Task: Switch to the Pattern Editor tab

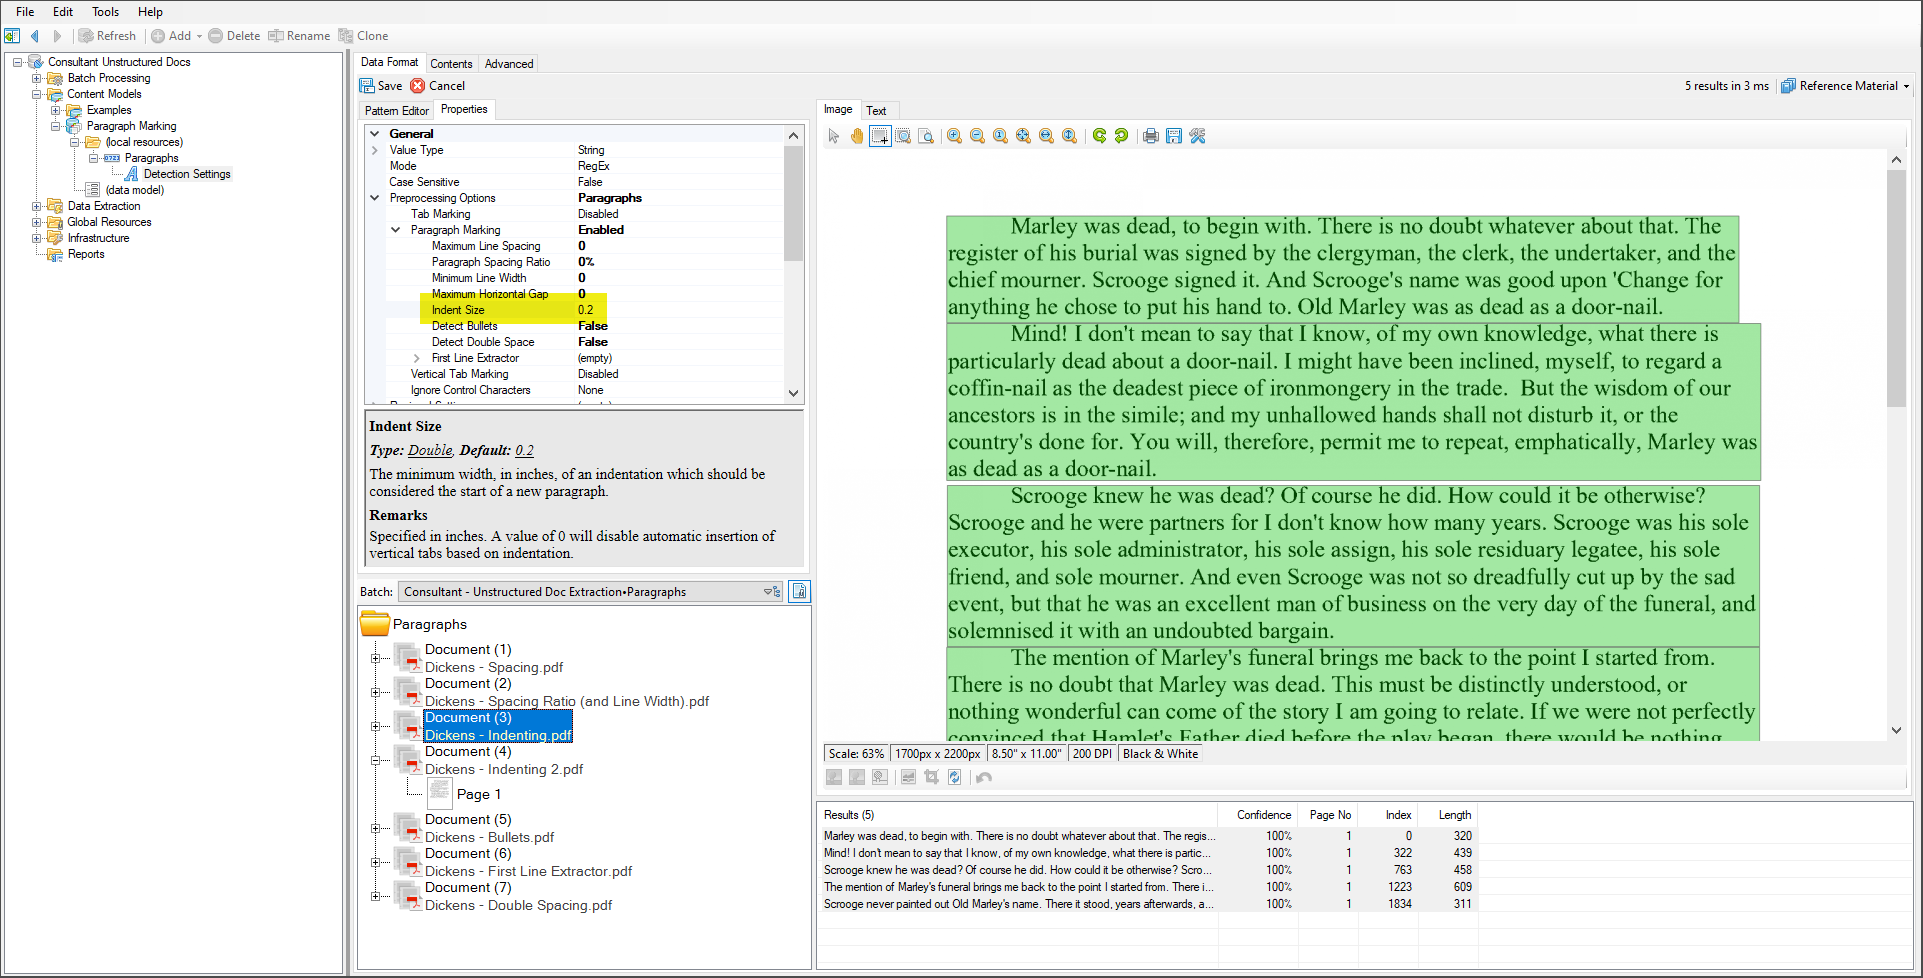Action: [x=396, y=111]
